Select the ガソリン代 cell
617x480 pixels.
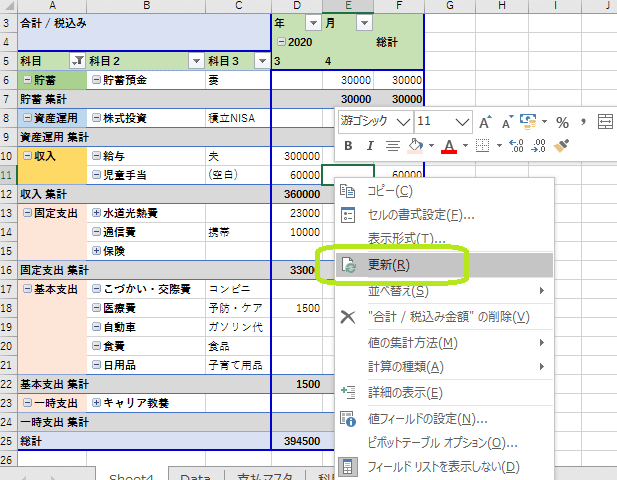click(238, 327)
